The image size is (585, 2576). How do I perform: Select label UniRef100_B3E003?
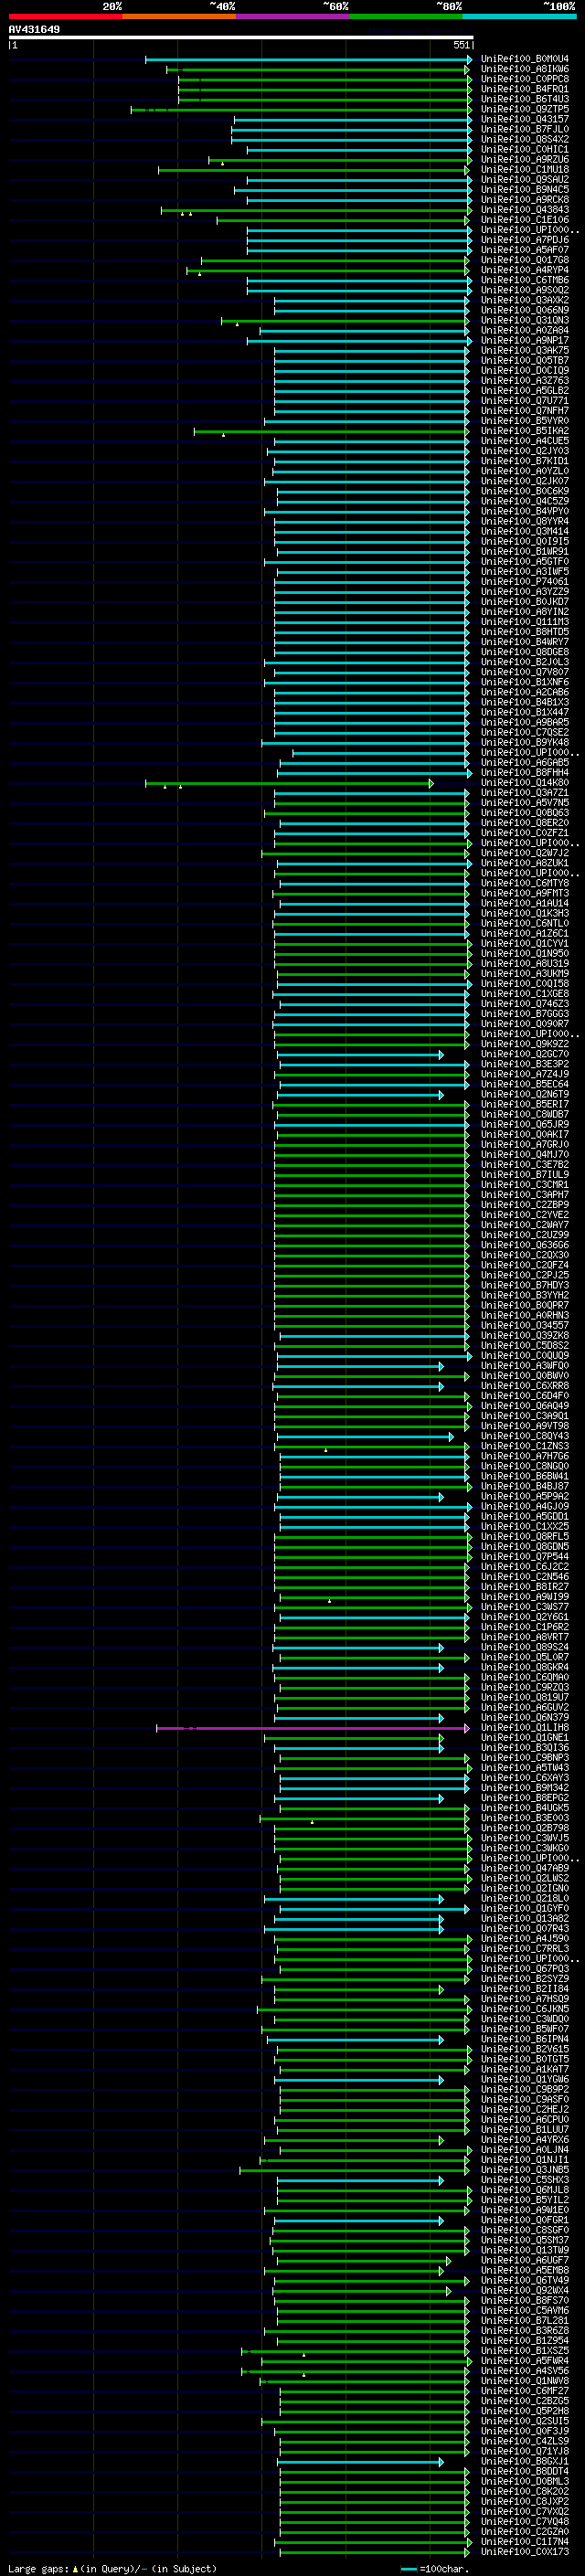[524, 1818]
